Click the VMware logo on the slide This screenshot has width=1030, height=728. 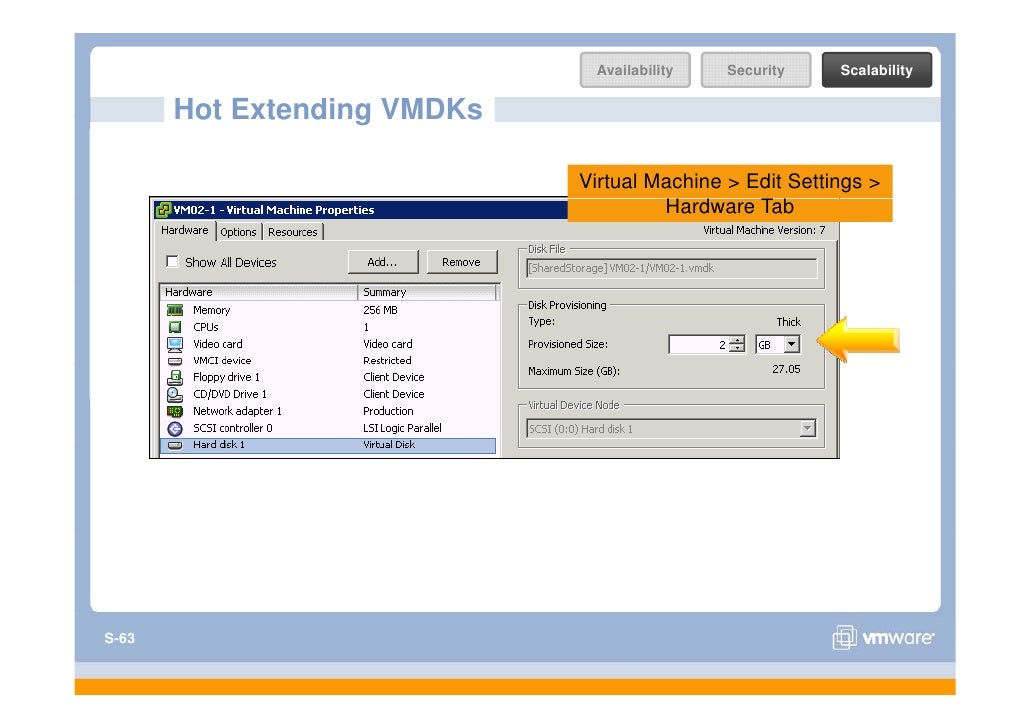click(x=883, y=637)
